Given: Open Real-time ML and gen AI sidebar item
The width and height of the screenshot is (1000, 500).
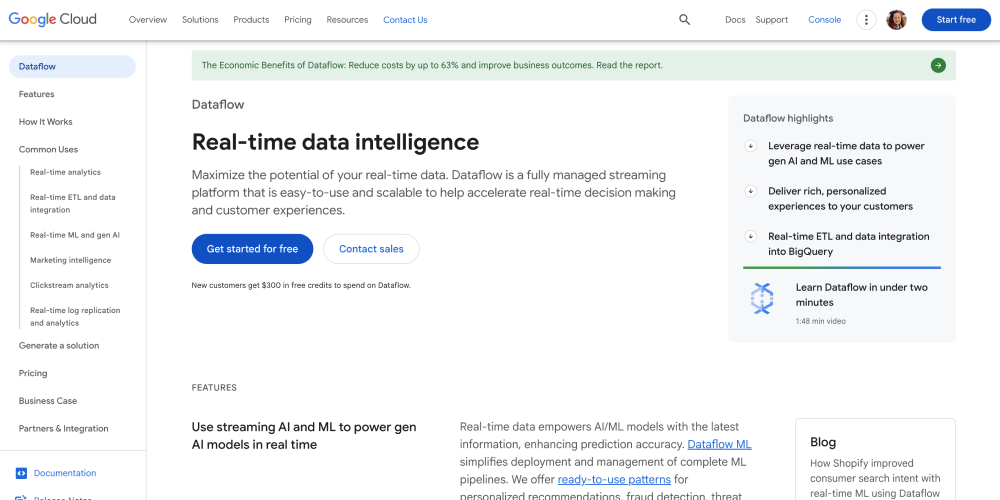Looking at the screenshot, I should (75, 235).
